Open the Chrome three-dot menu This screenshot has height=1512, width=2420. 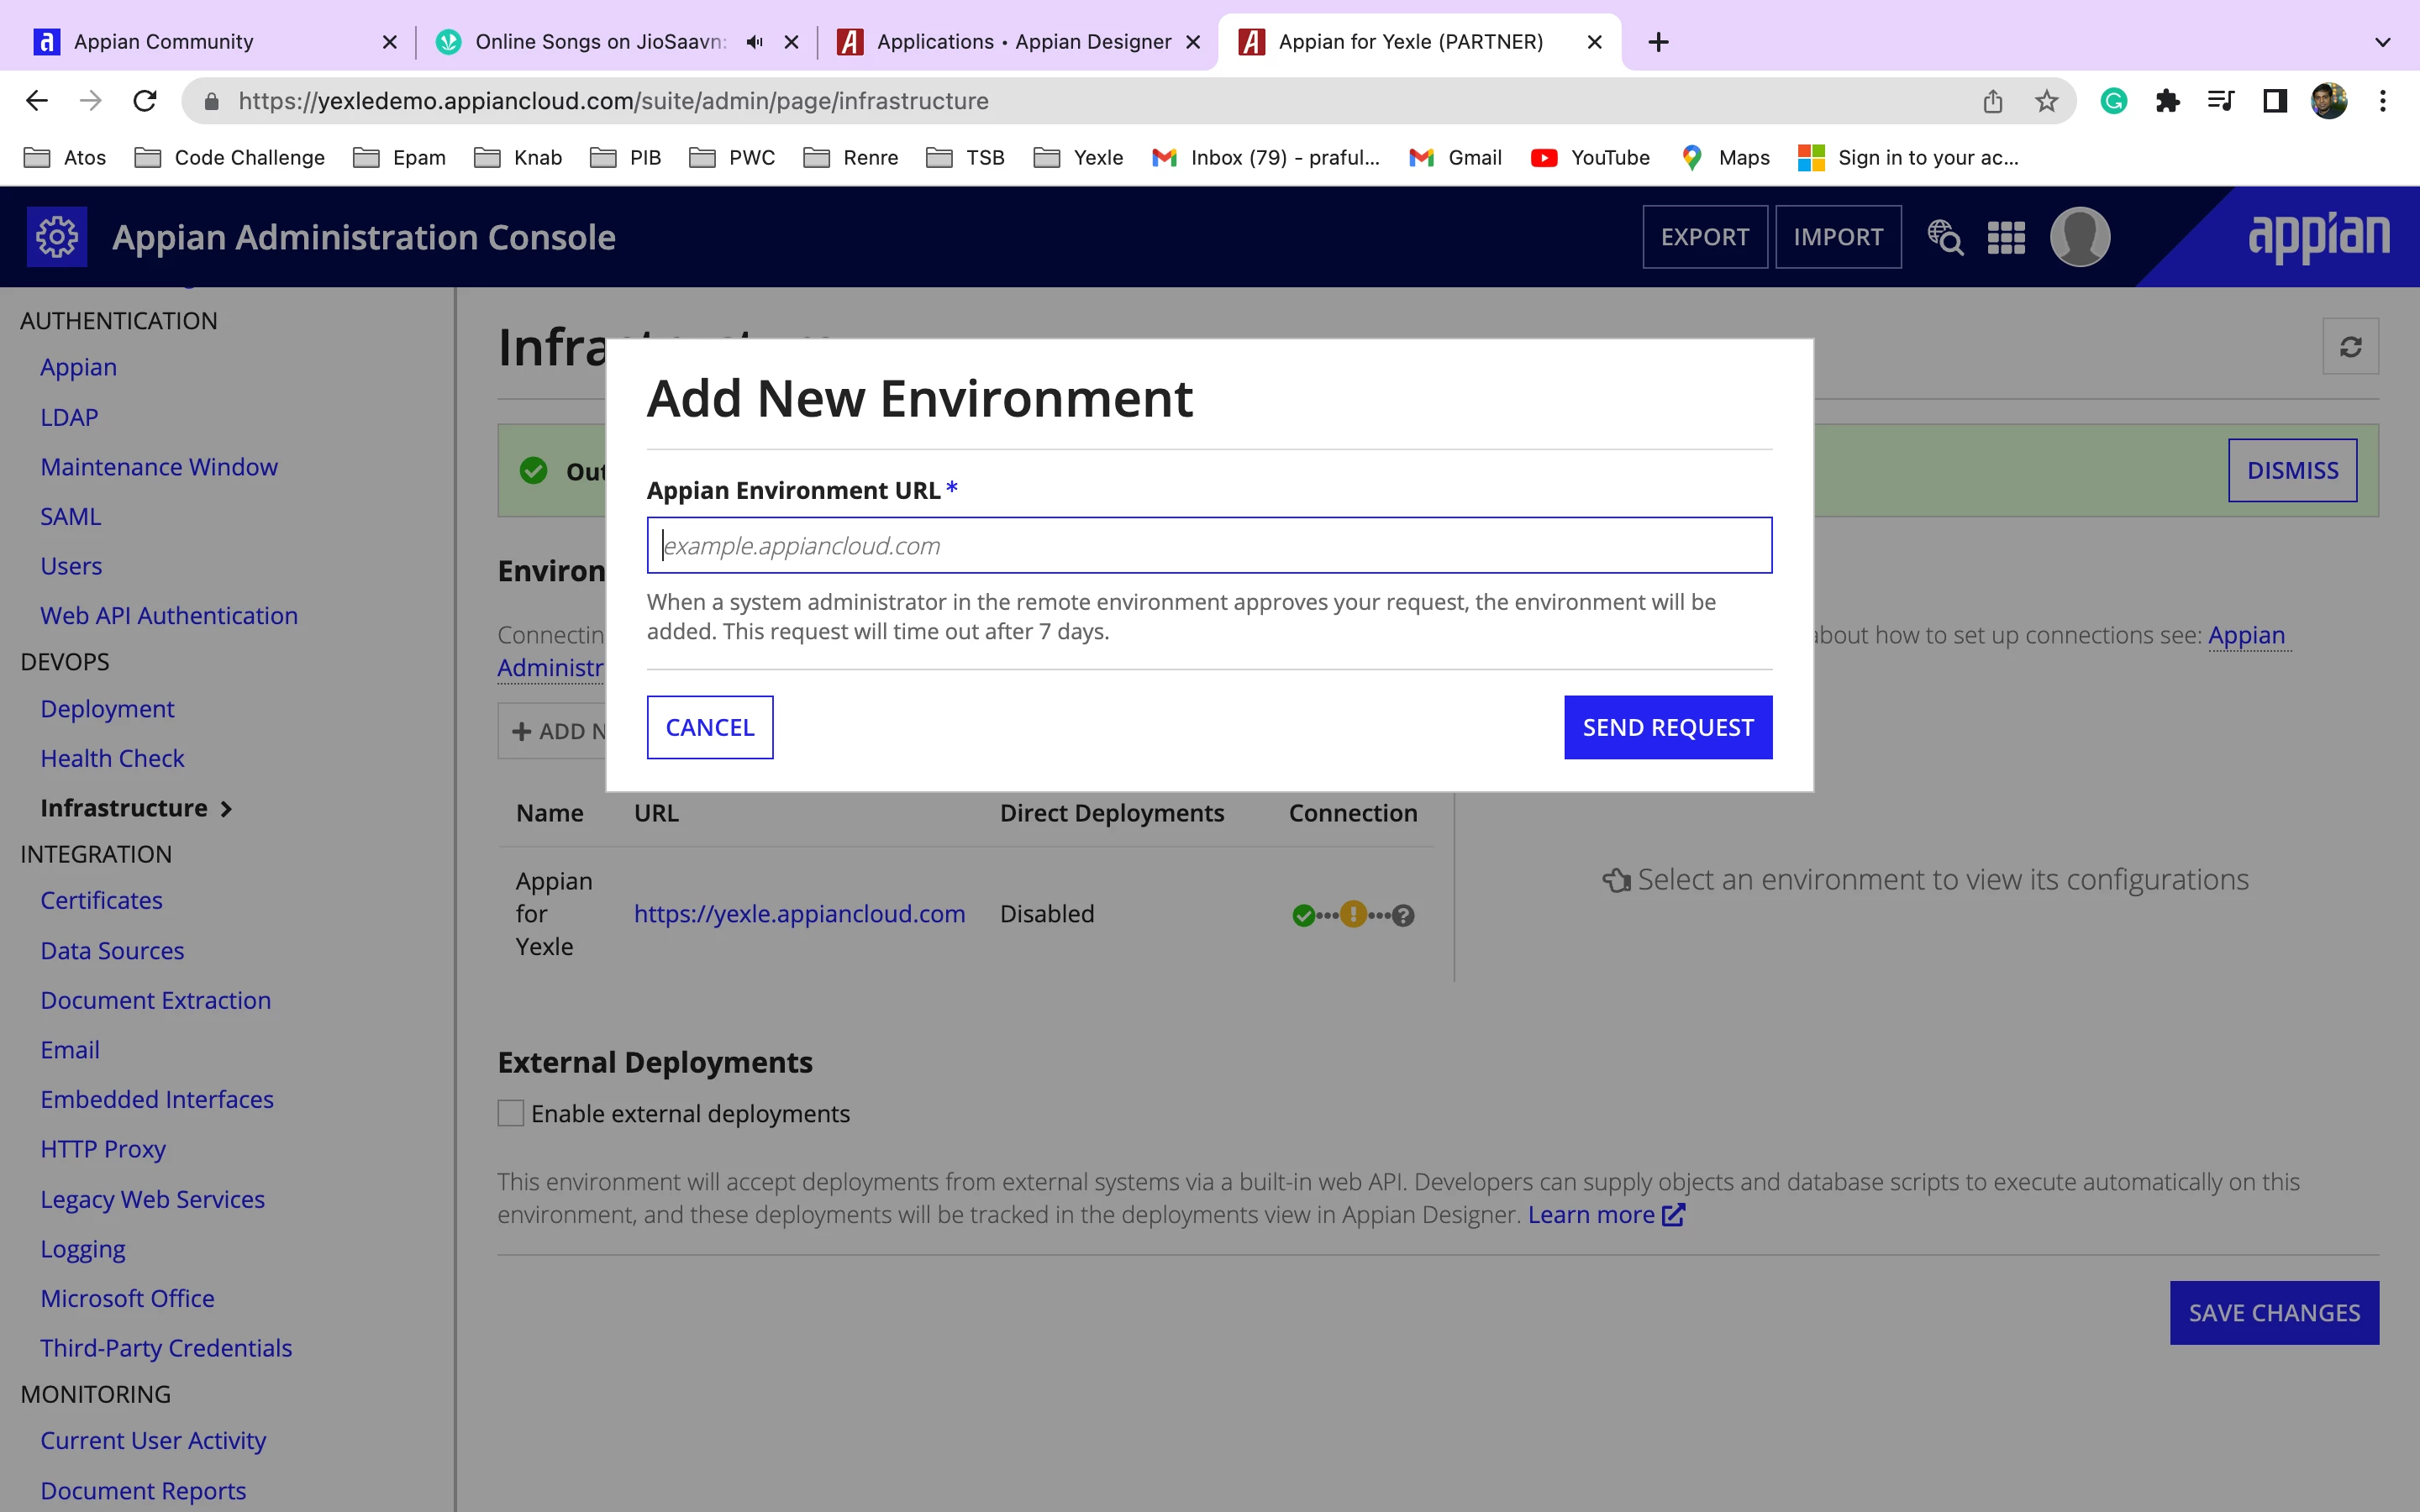click(x=2383, y=101)
